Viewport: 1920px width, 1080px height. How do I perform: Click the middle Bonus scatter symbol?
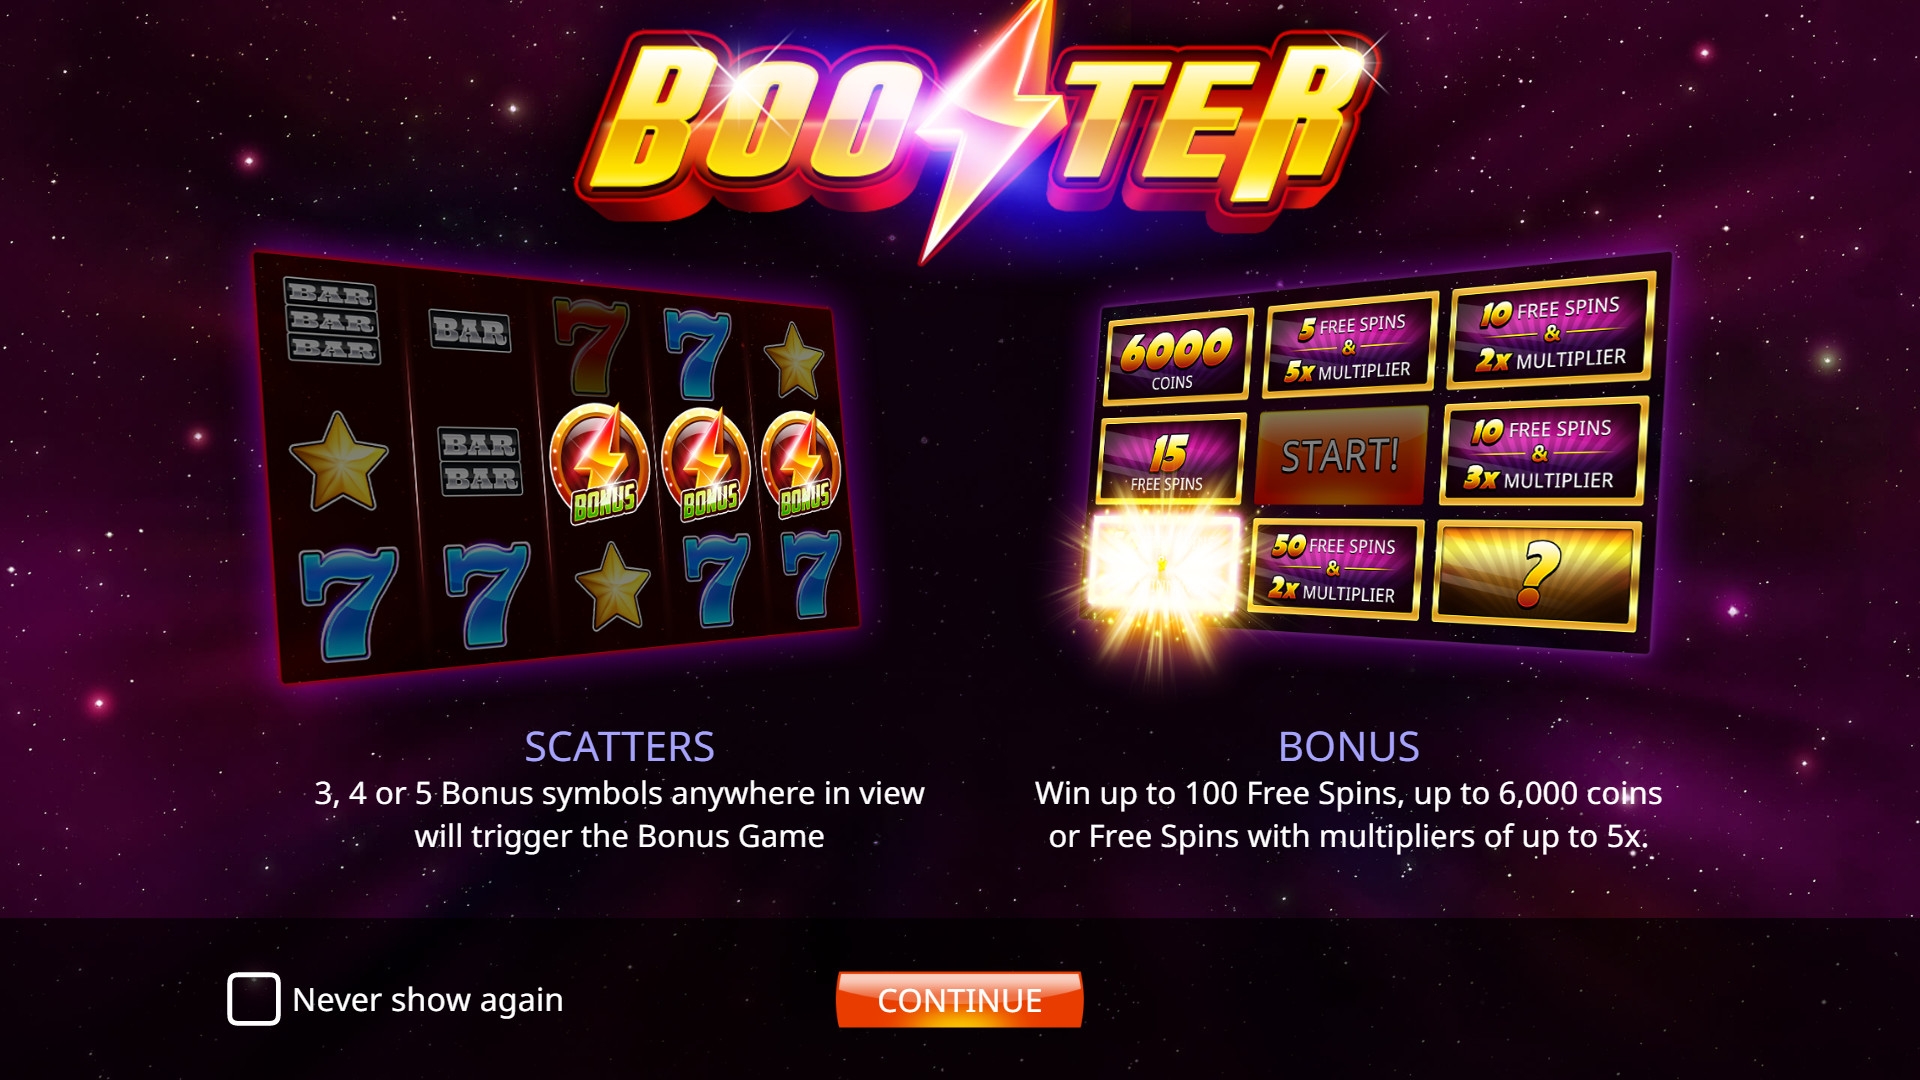(x=706, y=463)
